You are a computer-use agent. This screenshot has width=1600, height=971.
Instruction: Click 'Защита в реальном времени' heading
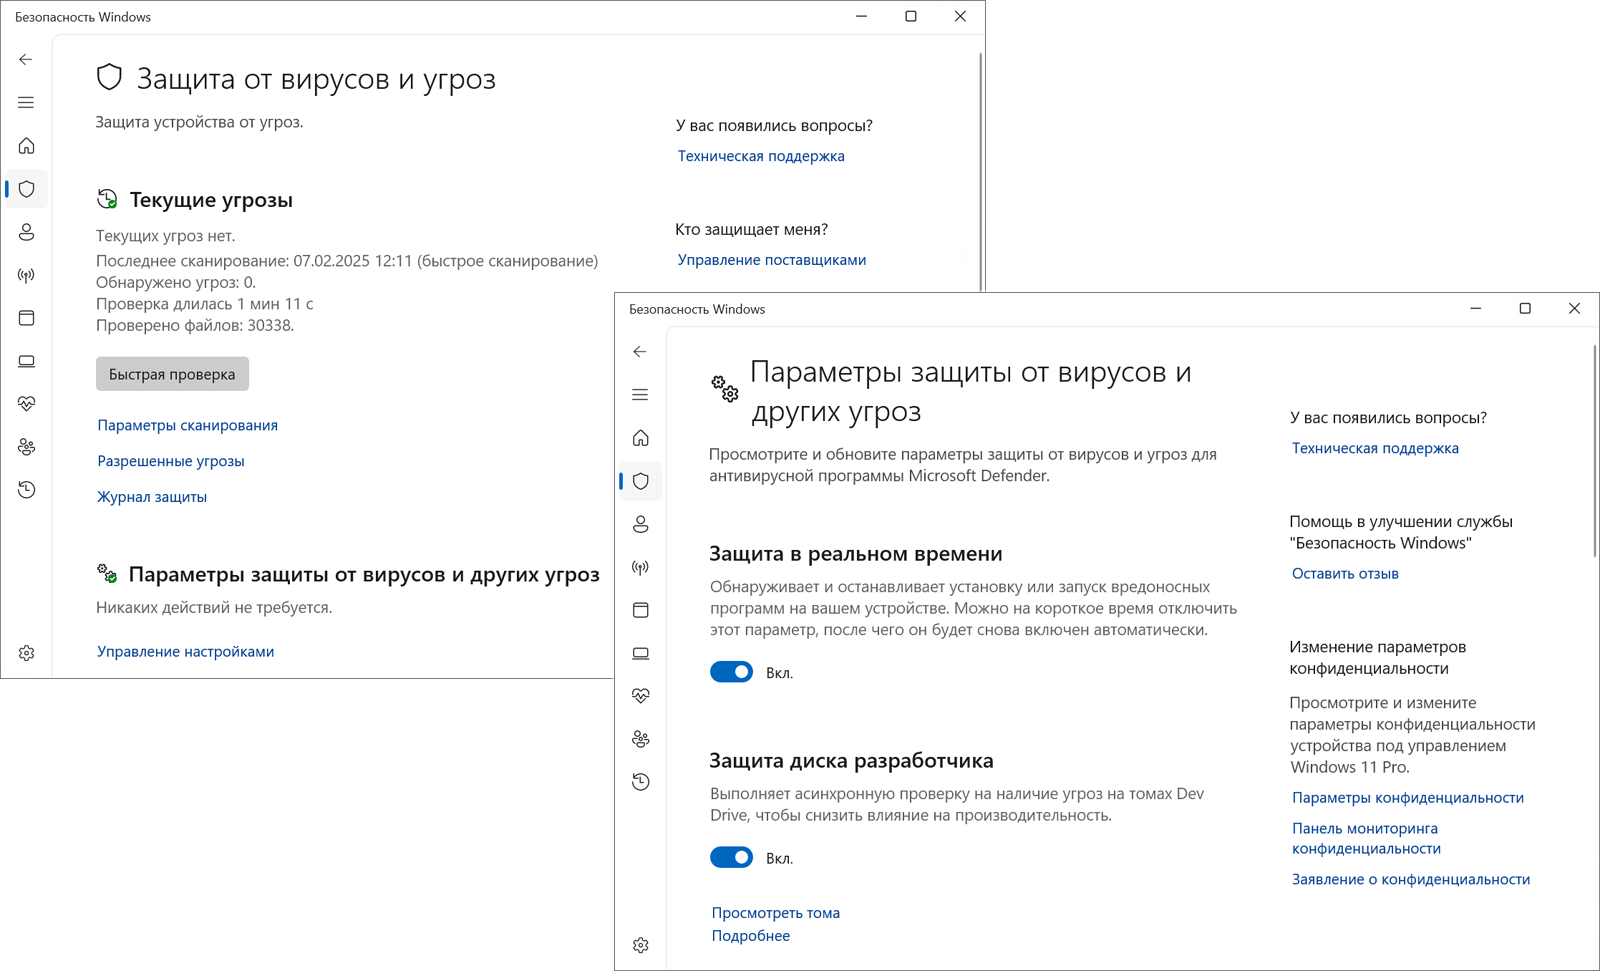point(856,554)
